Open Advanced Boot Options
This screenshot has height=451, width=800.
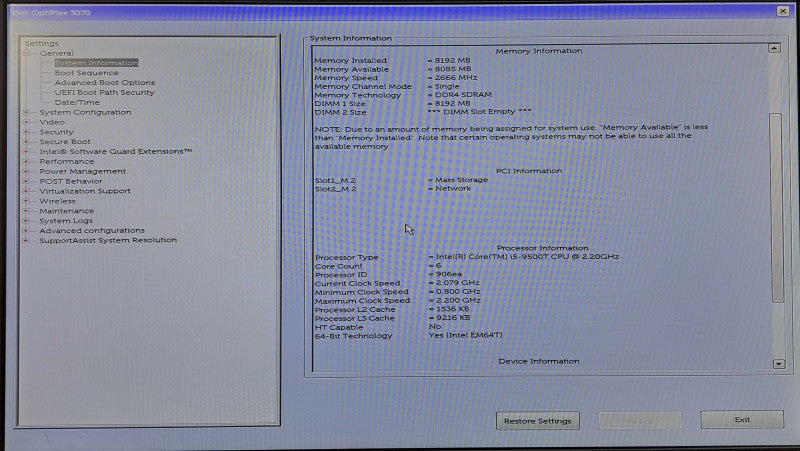105,82
